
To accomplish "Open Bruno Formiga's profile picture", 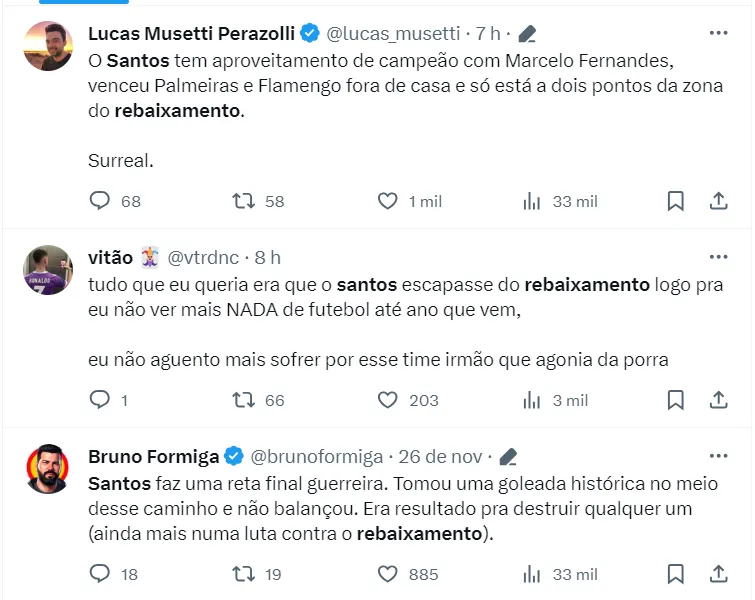I will coord(48,469).
